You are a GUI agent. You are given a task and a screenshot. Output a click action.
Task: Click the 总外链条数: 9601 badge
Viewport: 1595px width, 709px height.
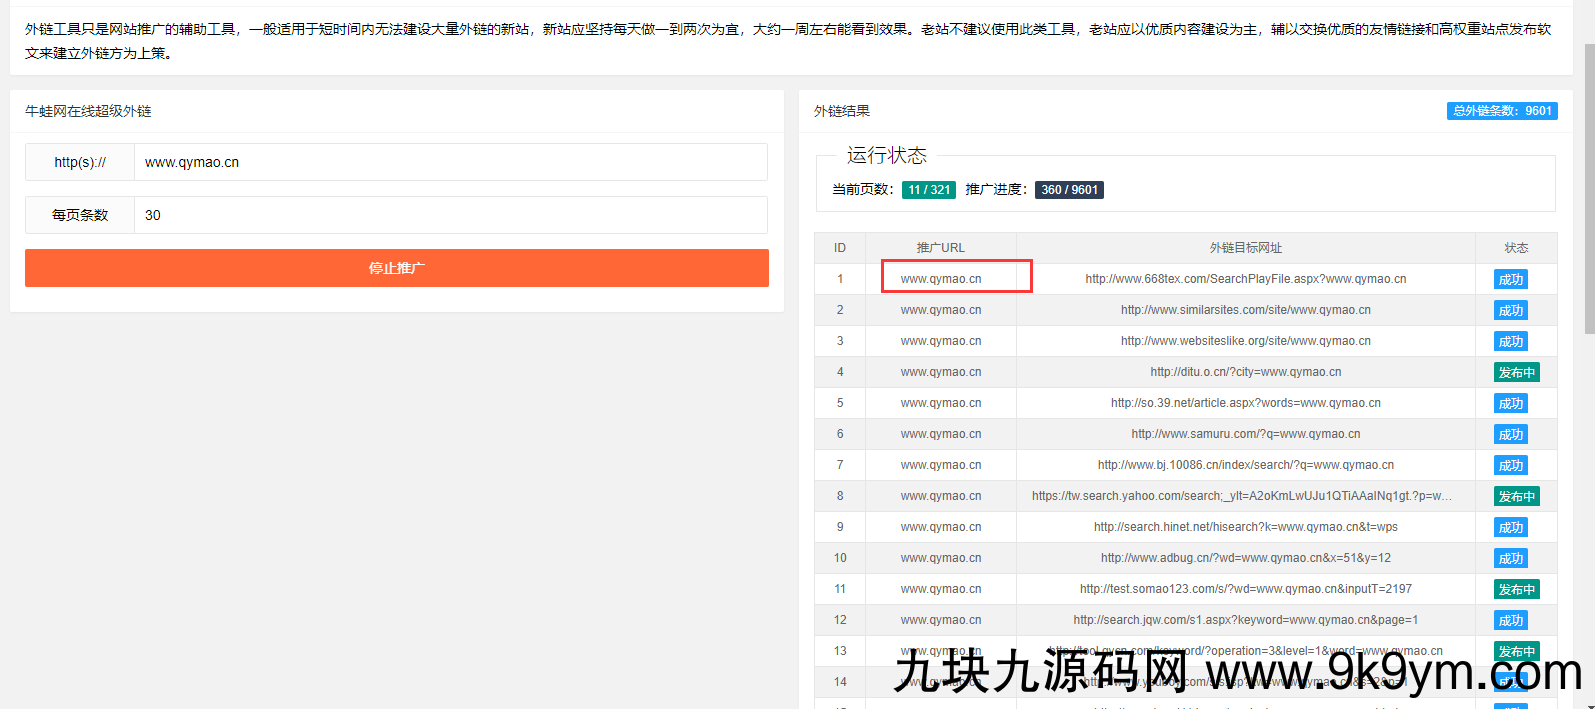pos(1501,111)
